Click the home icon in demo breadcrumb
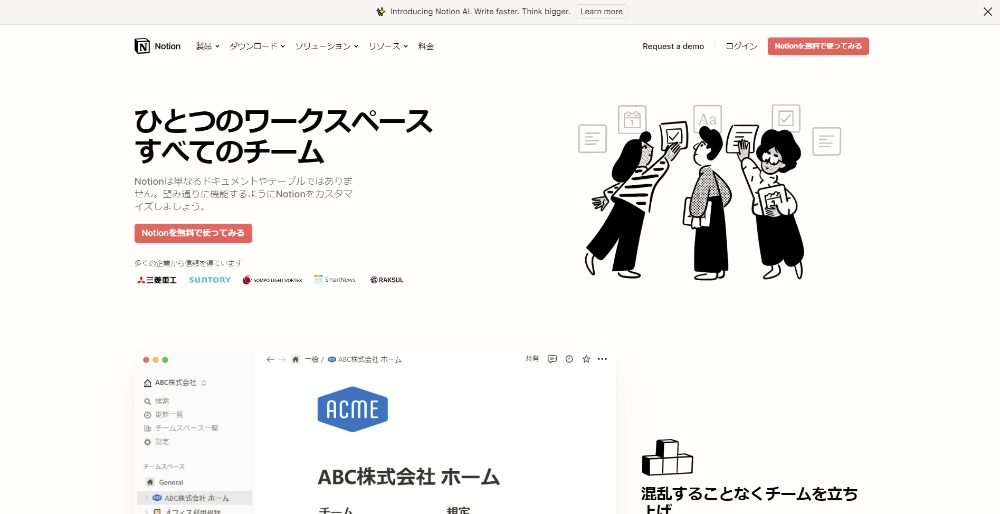Screen dimensions: 1000x514 pyautogui.click(x=295, y=360)
